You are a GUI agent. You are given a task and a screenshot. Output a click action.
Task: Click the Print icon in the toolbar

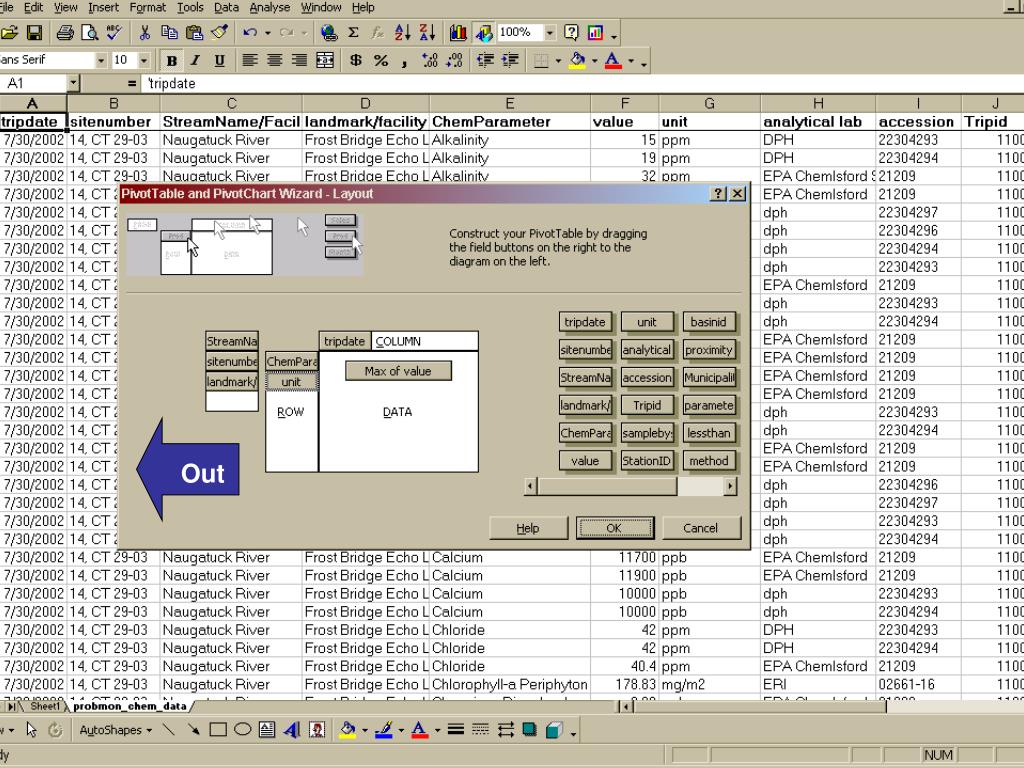(x=65, y=33)
